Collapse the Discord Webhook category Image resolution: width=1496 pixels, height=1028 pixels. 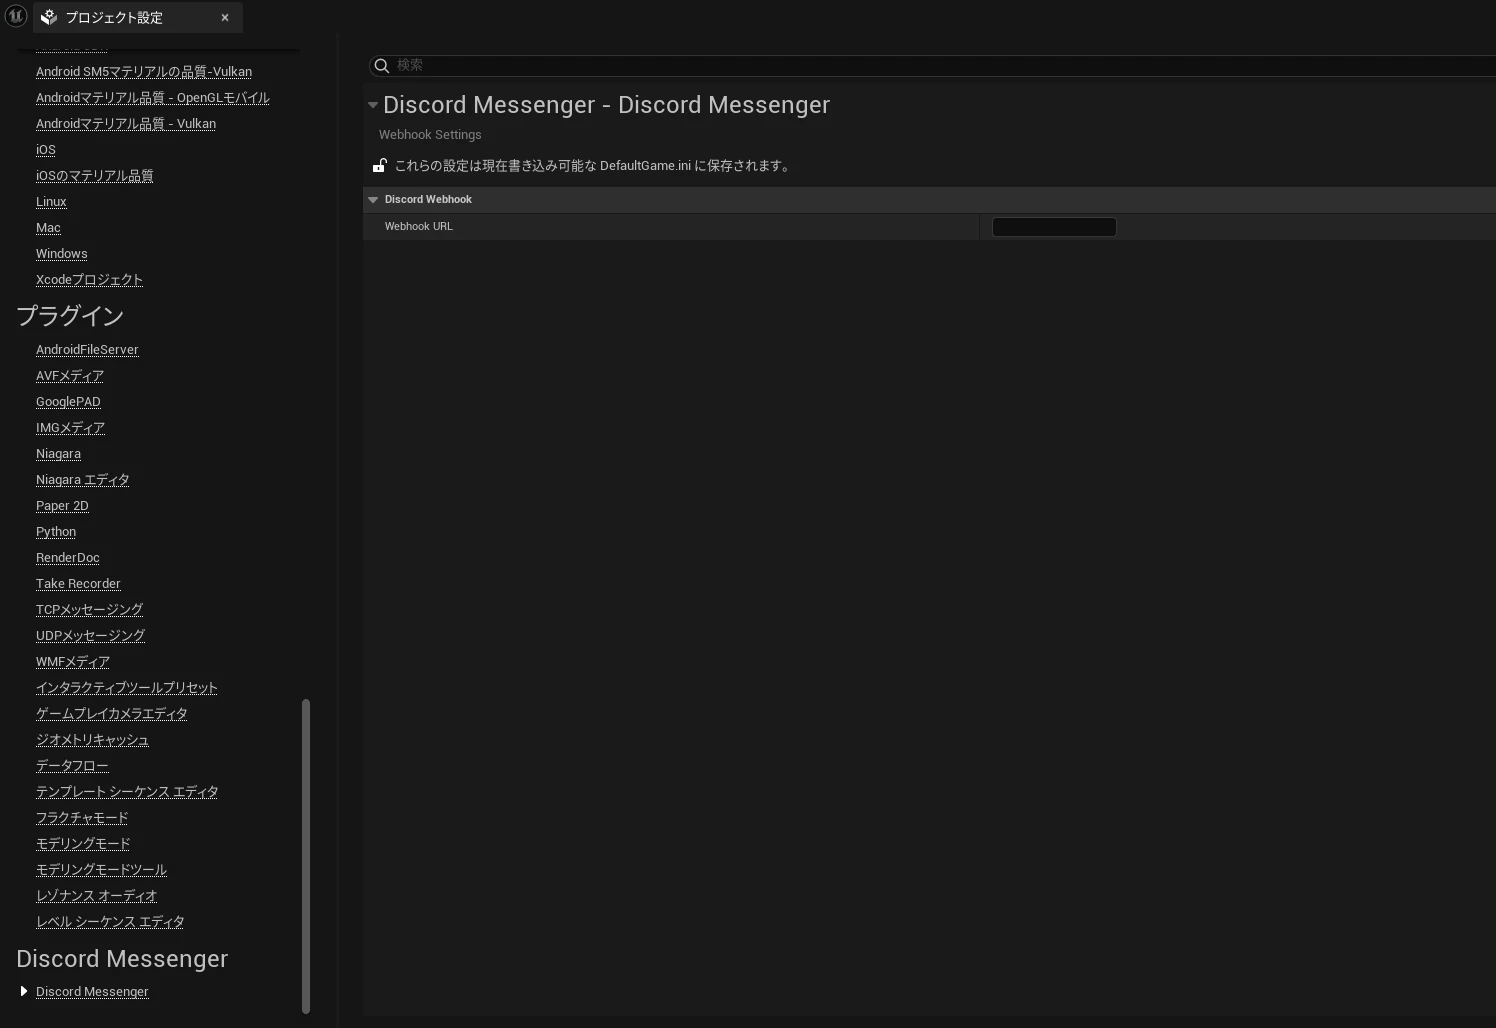point(373,200)
